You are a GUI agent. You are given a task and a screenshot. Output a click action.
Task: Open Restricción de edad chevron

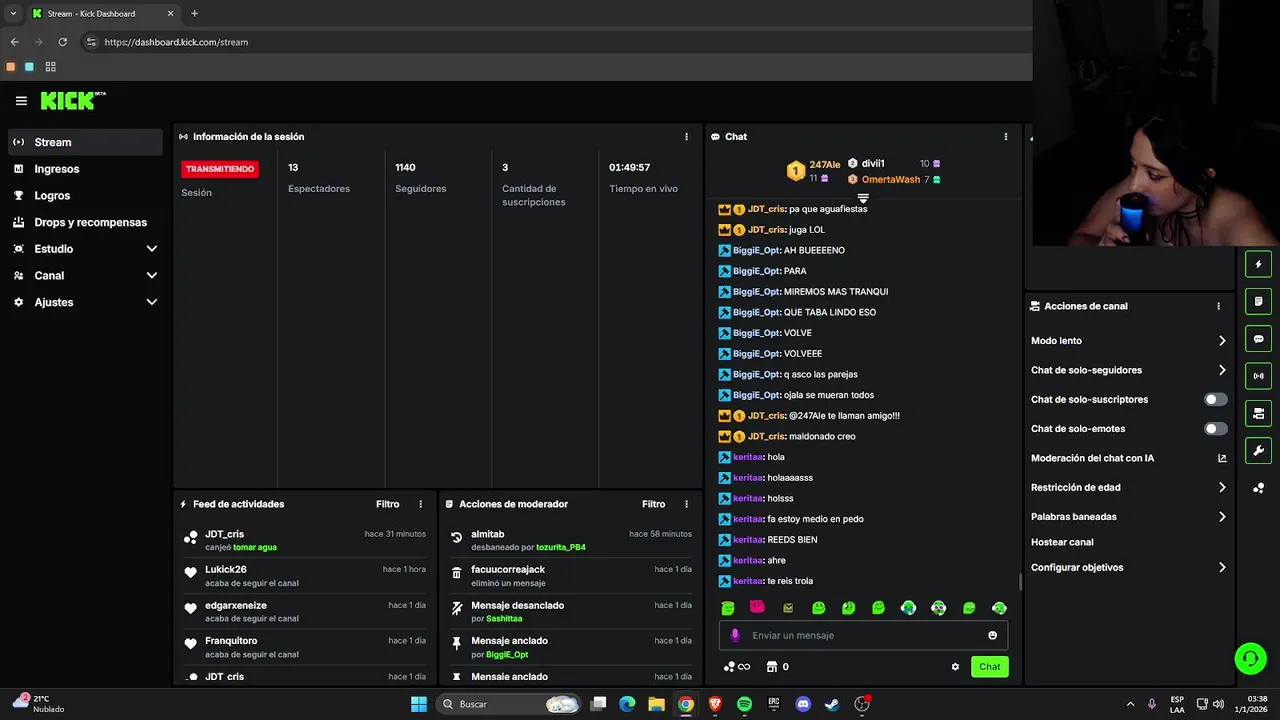[x=1222, y=488]
